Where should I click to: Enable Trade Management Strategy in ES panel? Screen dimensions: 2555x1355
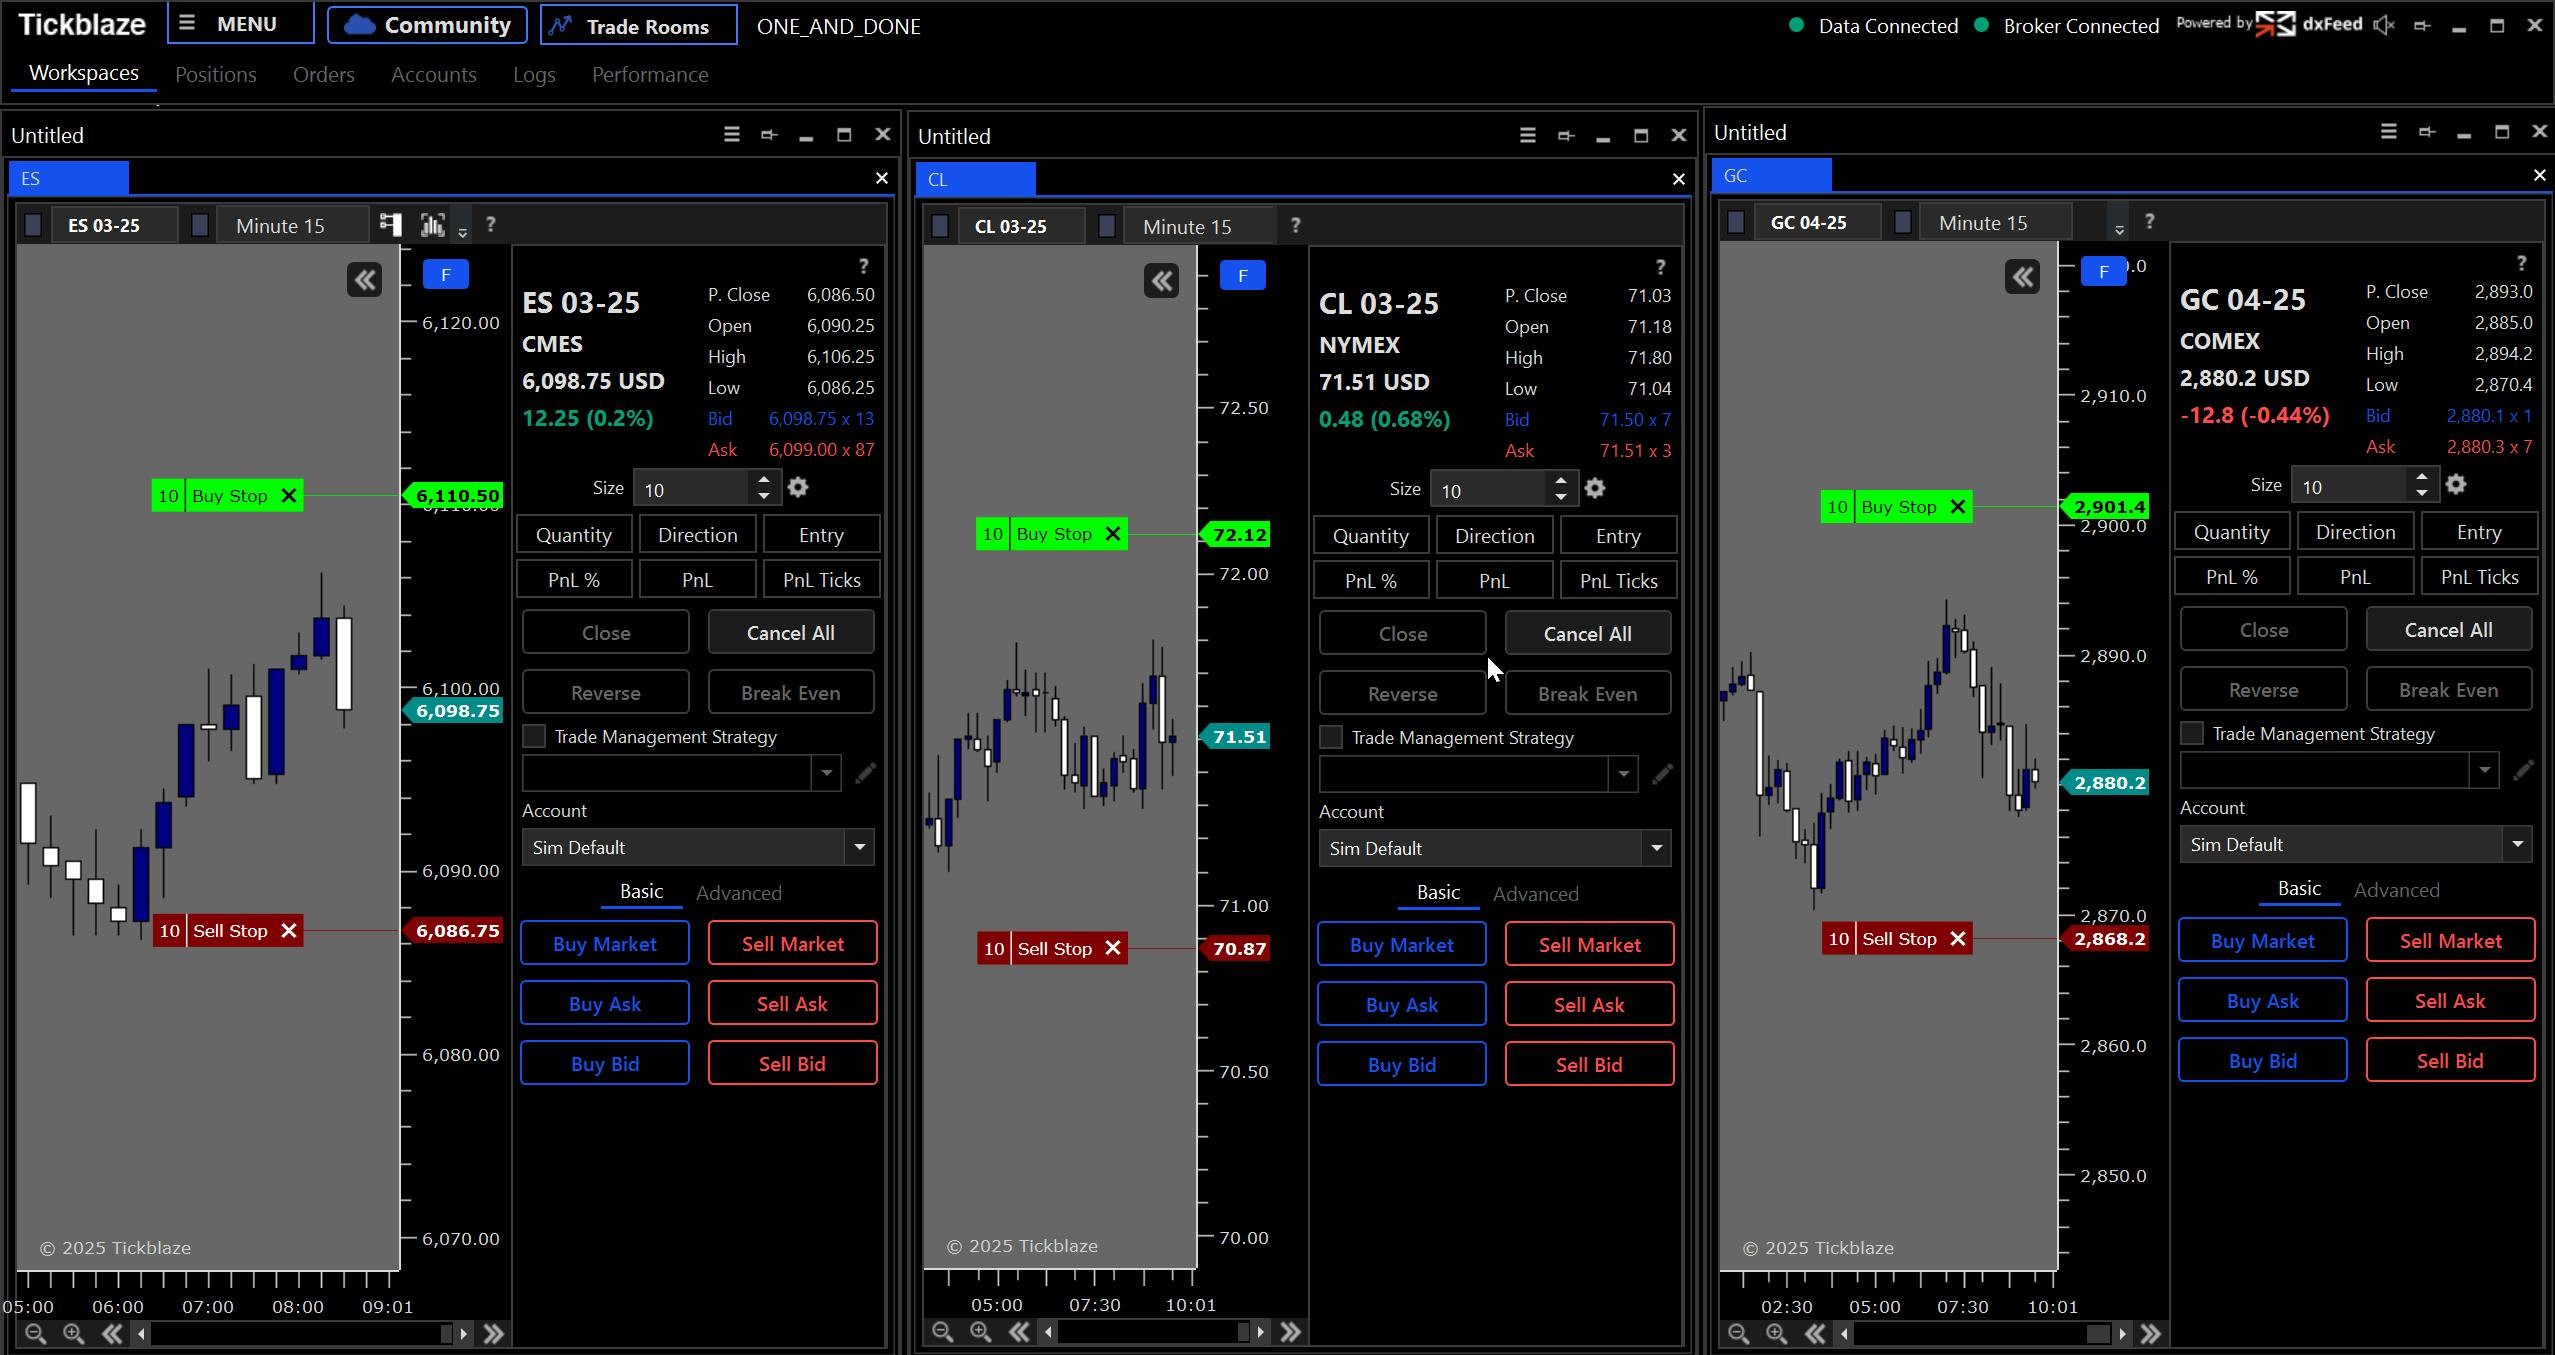[534, 737]
